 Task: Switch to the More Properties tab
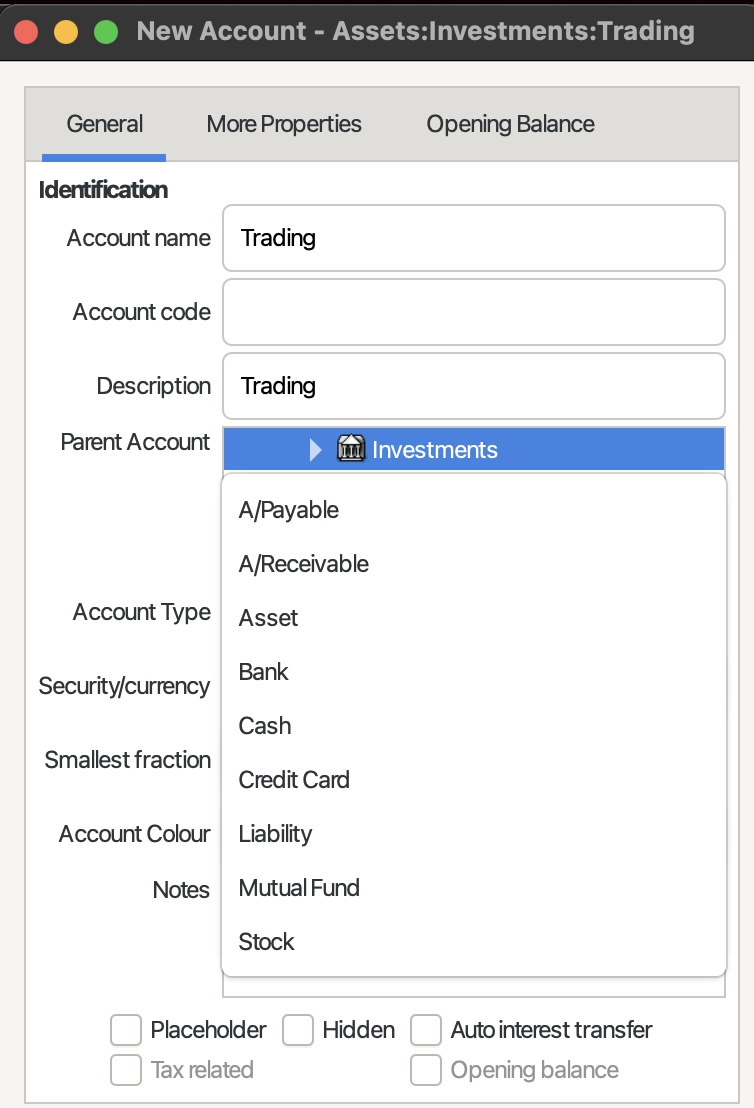coord(284,124)
